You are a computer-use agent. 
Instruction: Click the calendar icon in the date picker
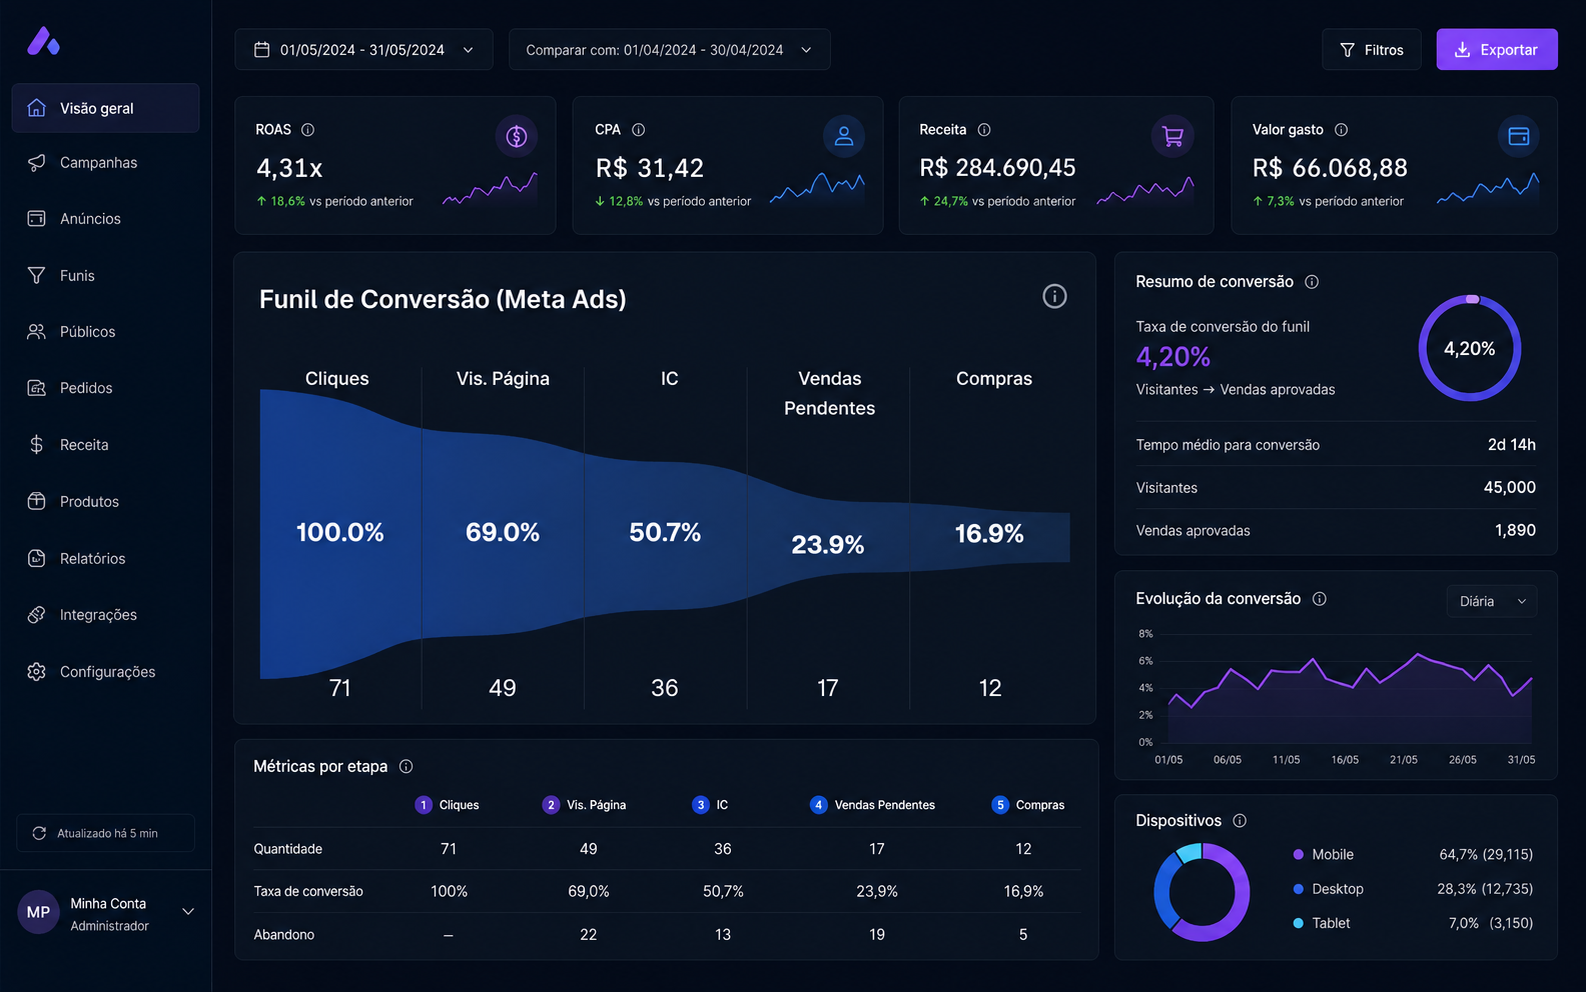coord(262,49)
